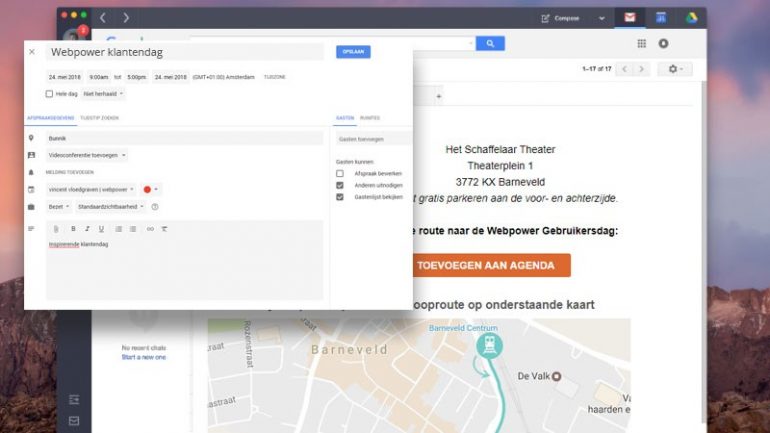
Task: Go back with the left arrow in title bar
Action: (103, 18)
